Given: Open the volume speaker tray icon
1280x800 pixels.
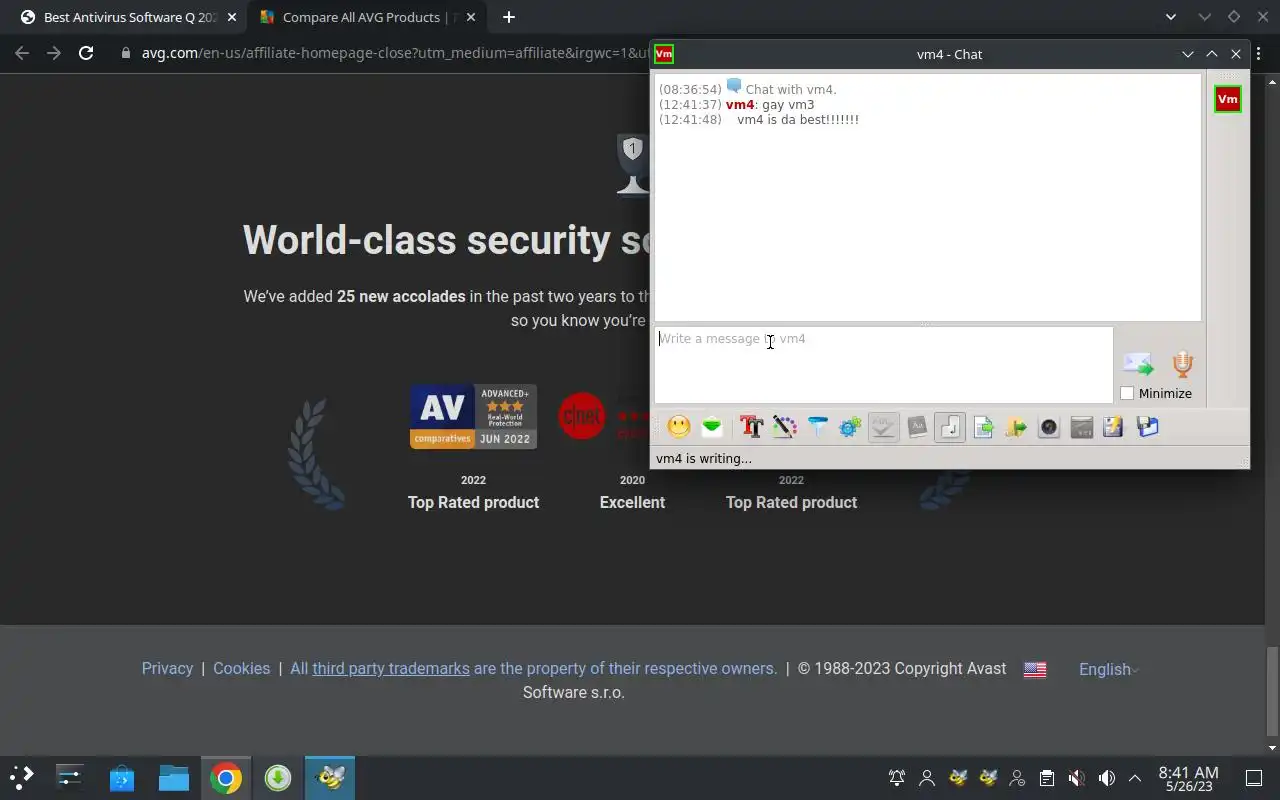Looking at the screenshot, I should point(1106,778).
